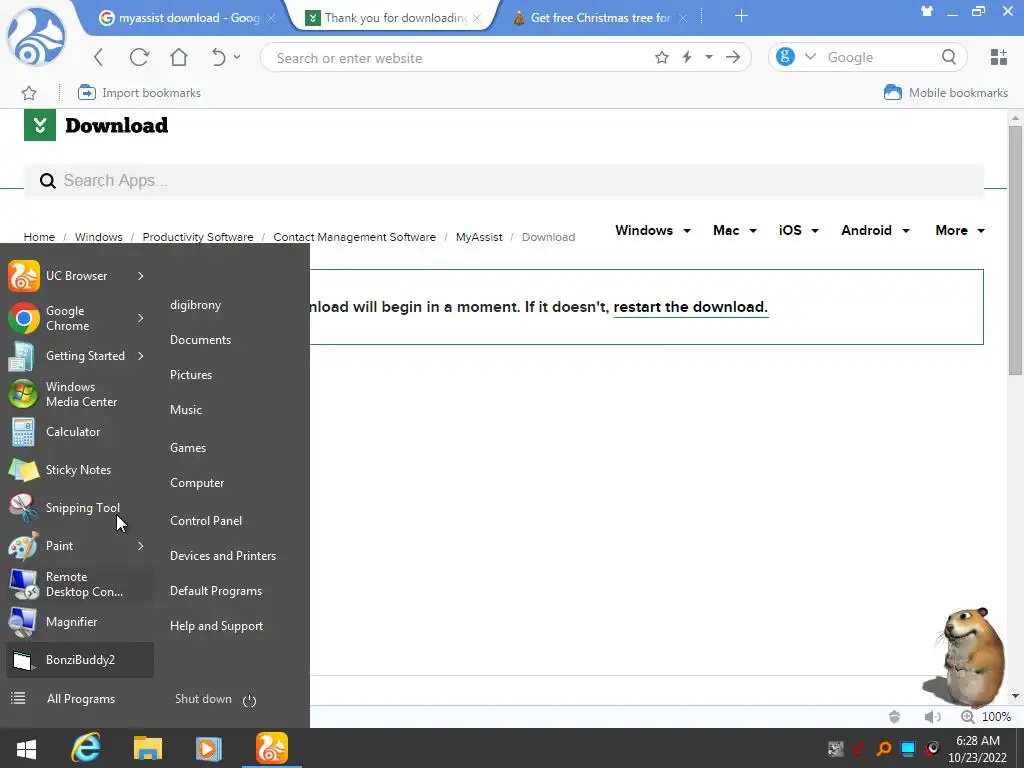The image size is (1024, 768).
Task: Click the zoom magnifier at 100%
Action: point(968,716)
